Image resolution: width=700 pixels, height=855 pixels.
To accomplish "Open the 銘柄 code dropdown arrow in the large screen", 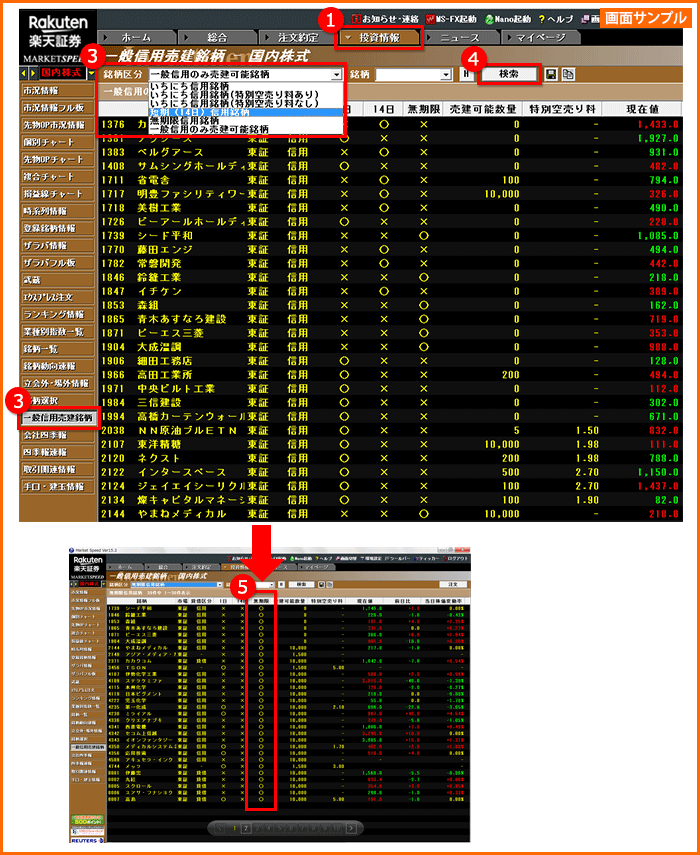I will [447, 75].
